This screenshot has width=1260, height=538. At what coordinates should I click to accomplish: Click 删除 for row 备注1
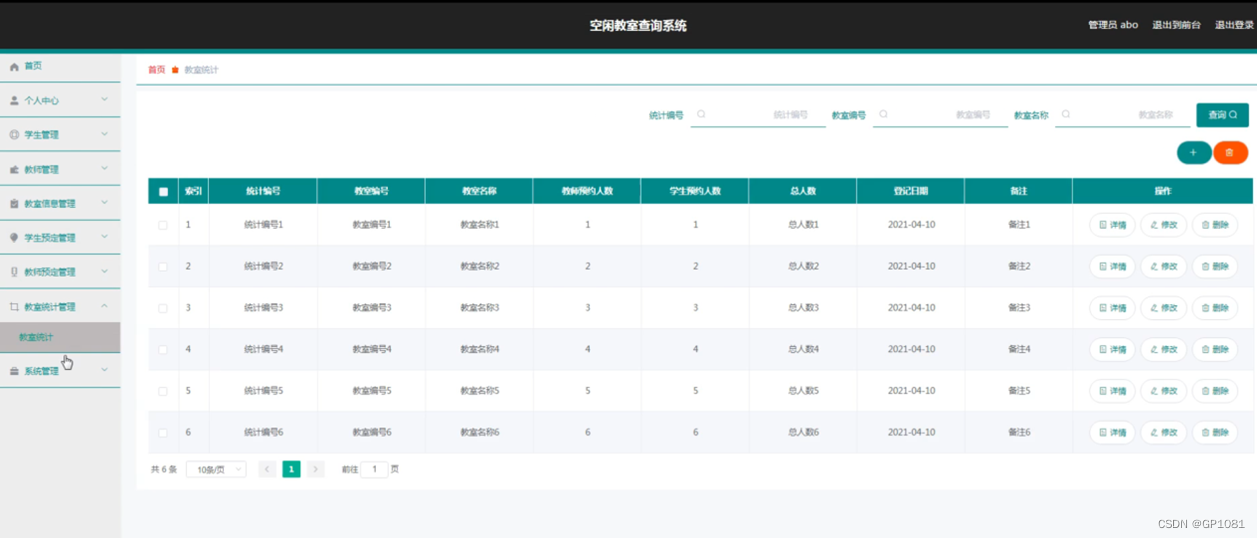click(x=1214, y=225)
